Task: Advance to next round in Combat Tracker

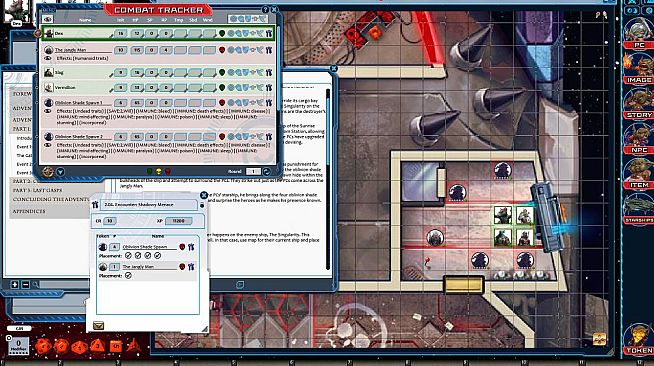Action: pyautogui.click(x=267, y=171)
